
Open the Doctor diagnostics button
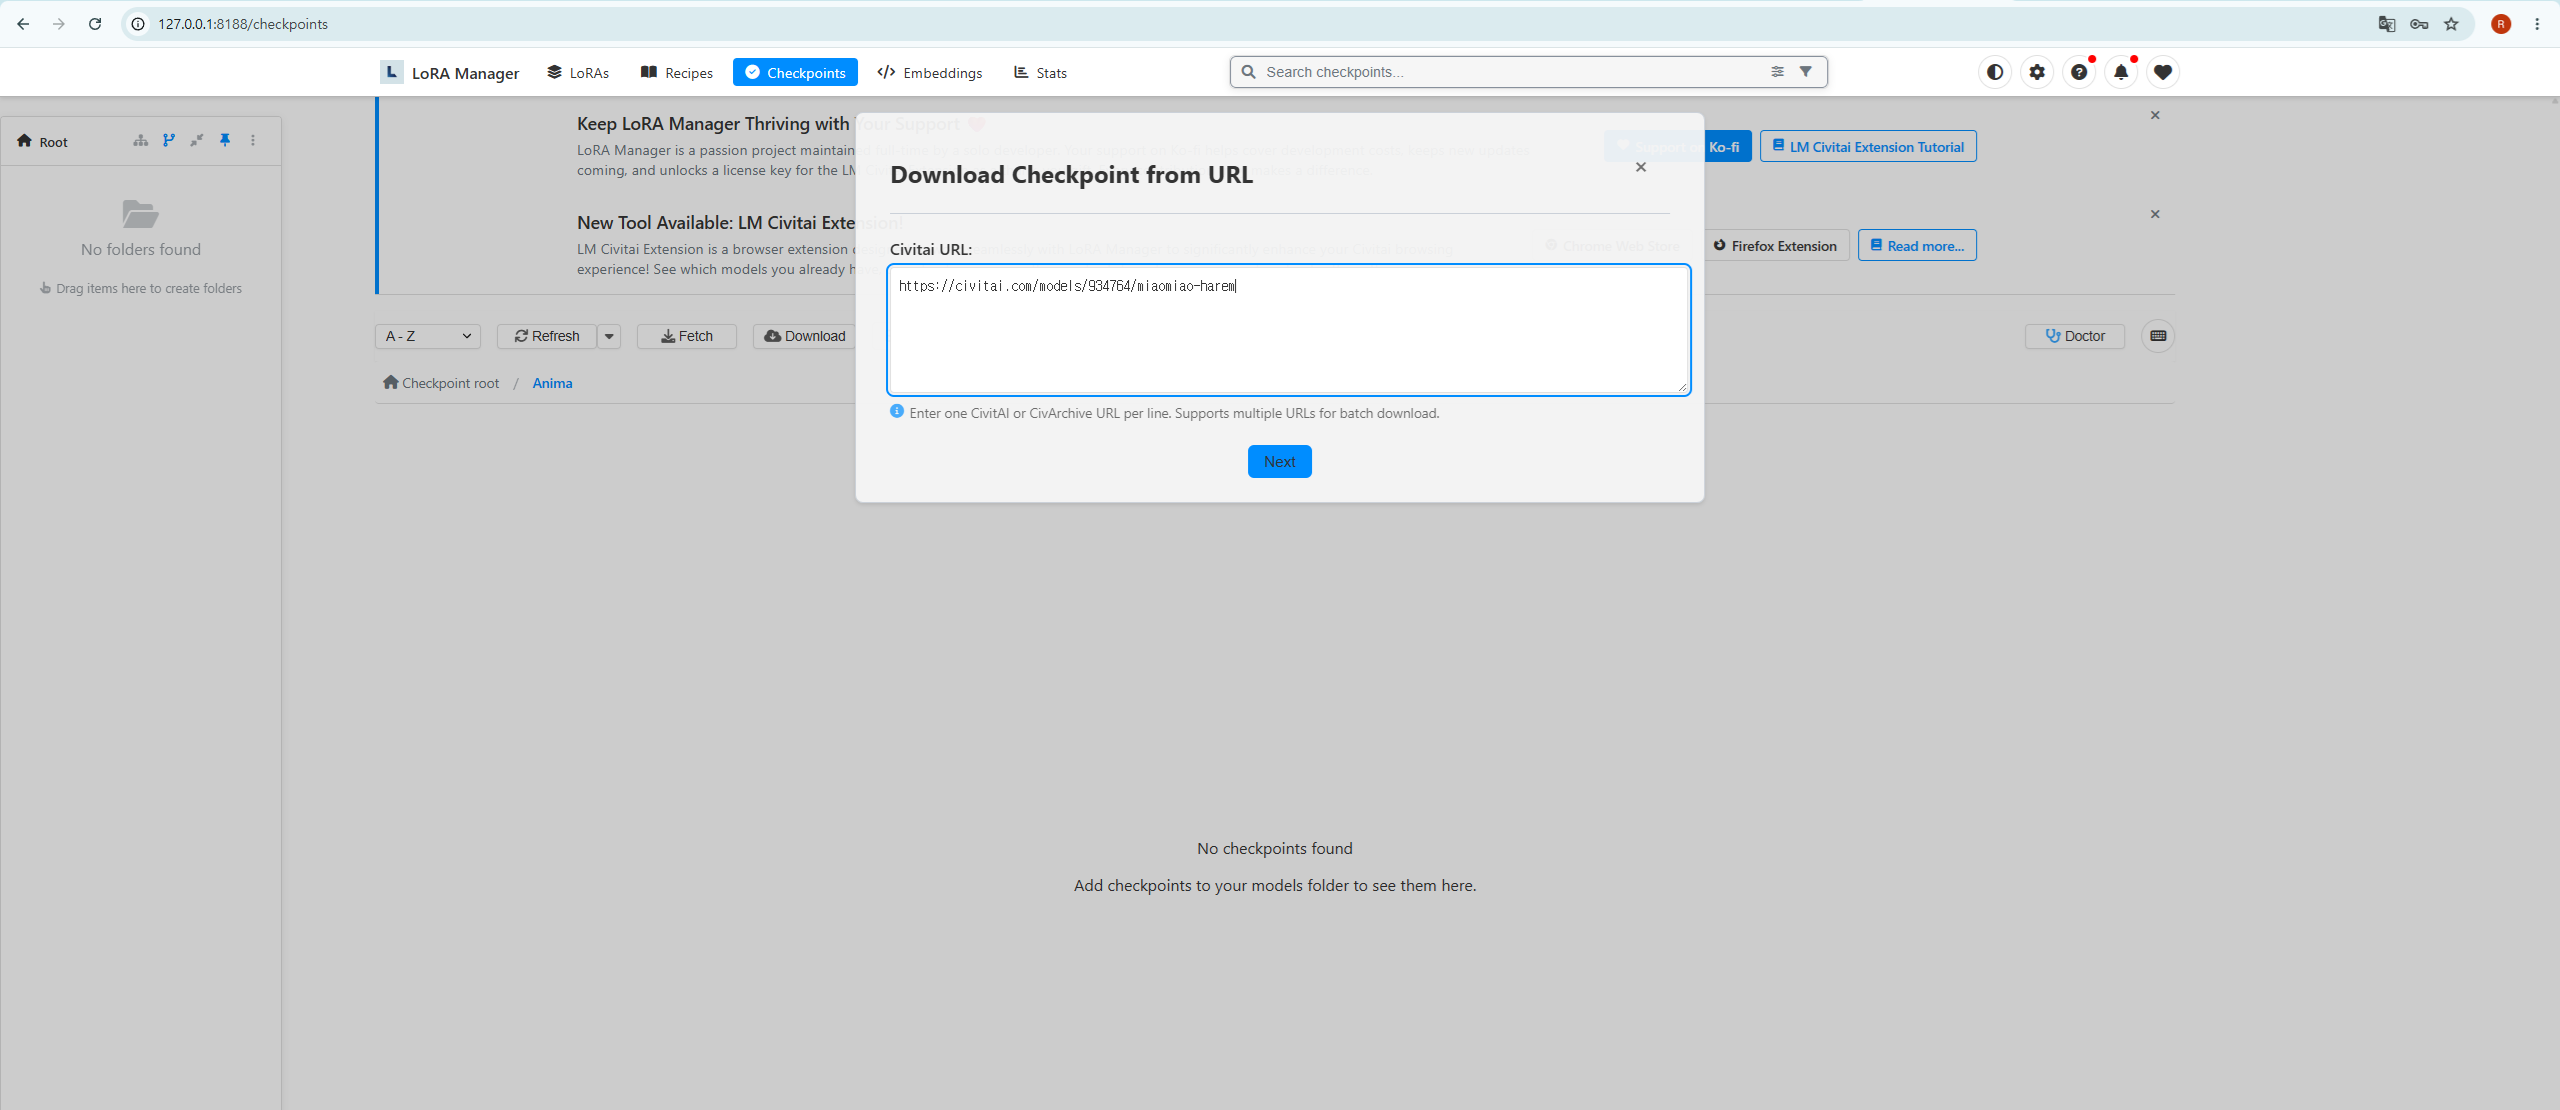click(2075, 336)
